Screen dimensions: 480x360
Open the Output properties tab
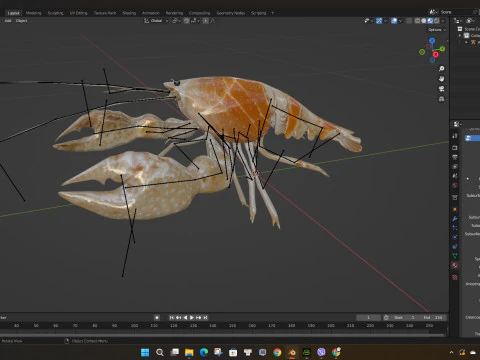[455, 157]
